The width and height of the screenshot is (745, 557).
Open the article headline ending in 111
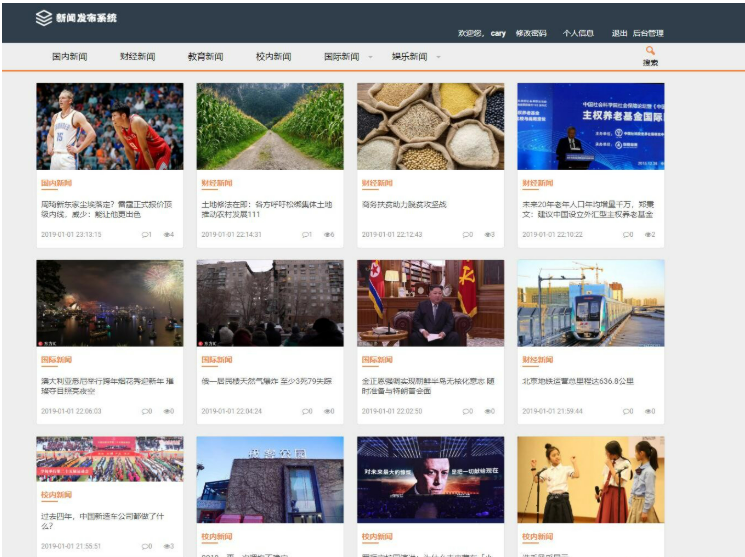[267, 209]
